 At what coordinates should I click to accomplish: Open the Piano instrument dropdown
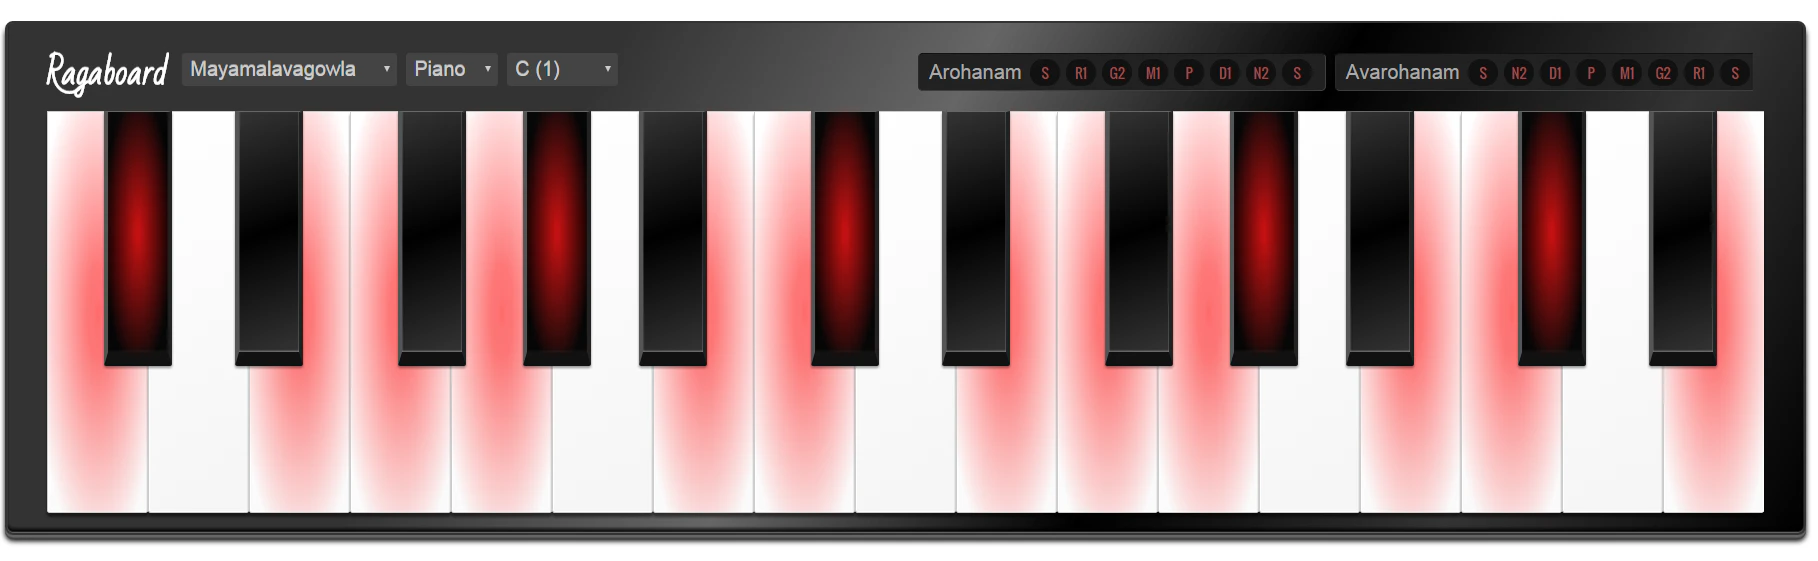tap(452, 69)
